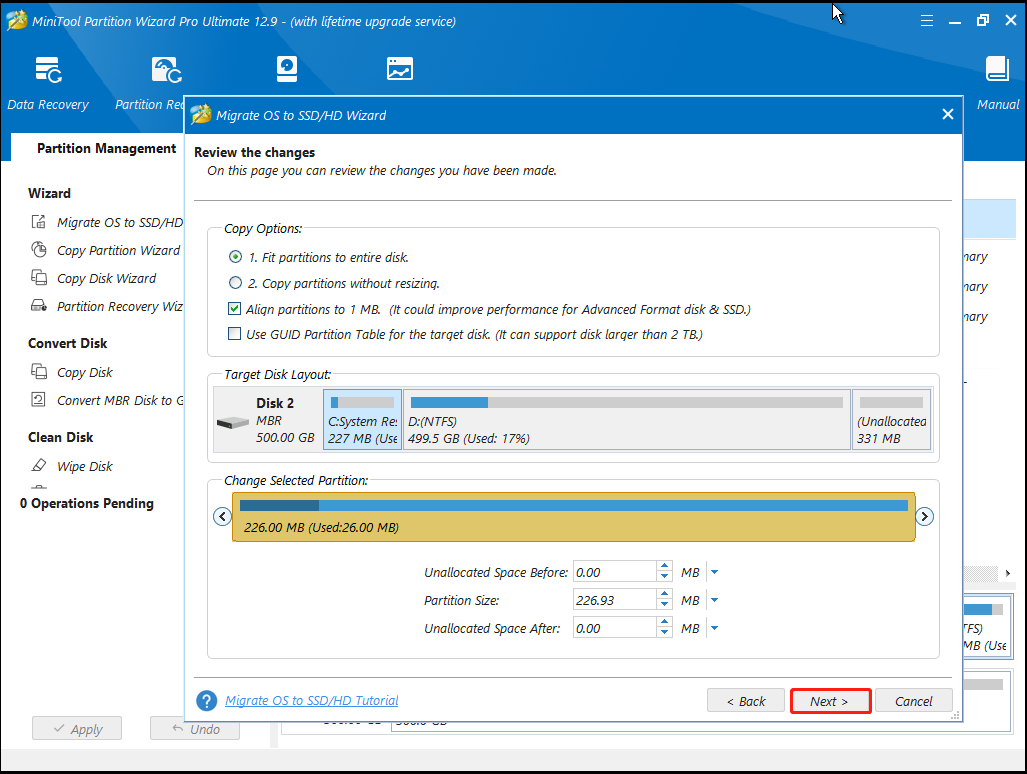This screenshot has height=774, width=1027.
Task: Click the Unallocated Space After input field
Action: [614, 628]
